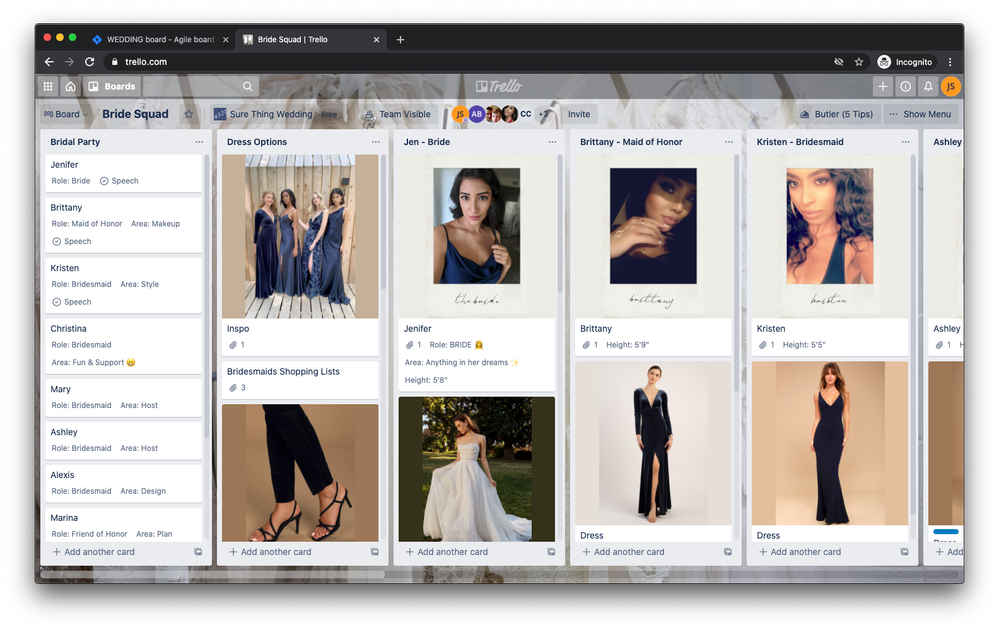Open the black heels photo card

(x=300, y=473)
